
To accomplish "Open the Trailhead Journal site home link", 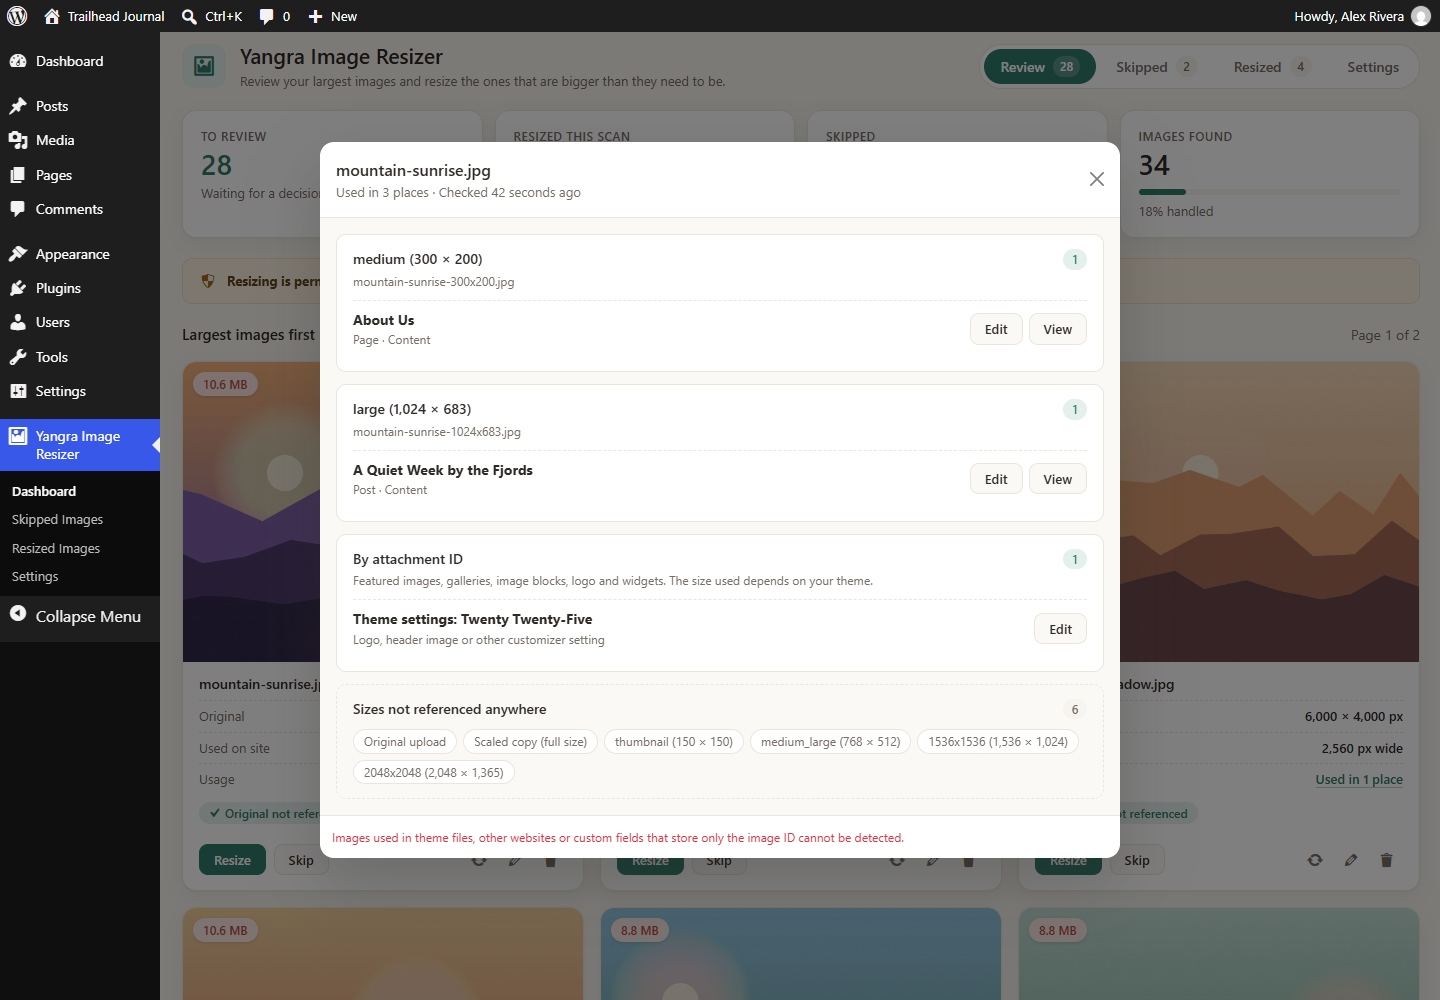I will [x=105, y=16].
